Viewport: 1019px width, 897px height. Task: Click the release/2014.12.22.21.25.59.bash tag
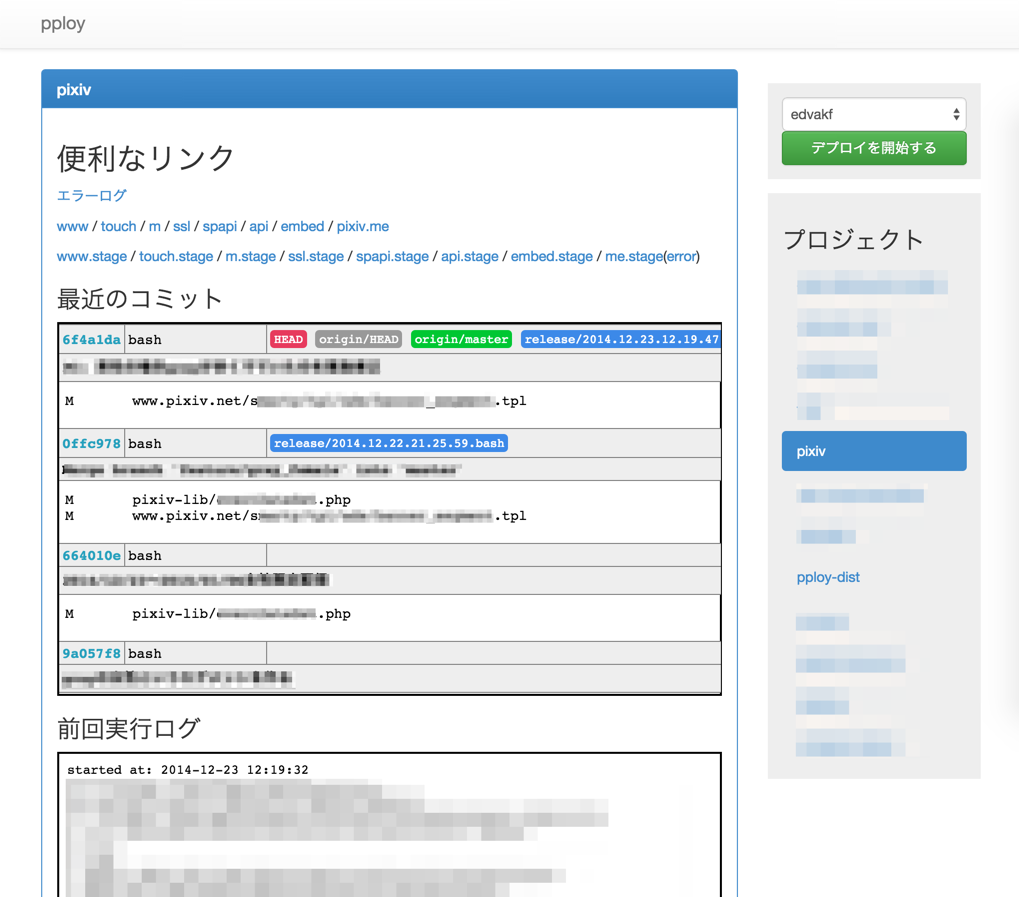pos(389,443)
